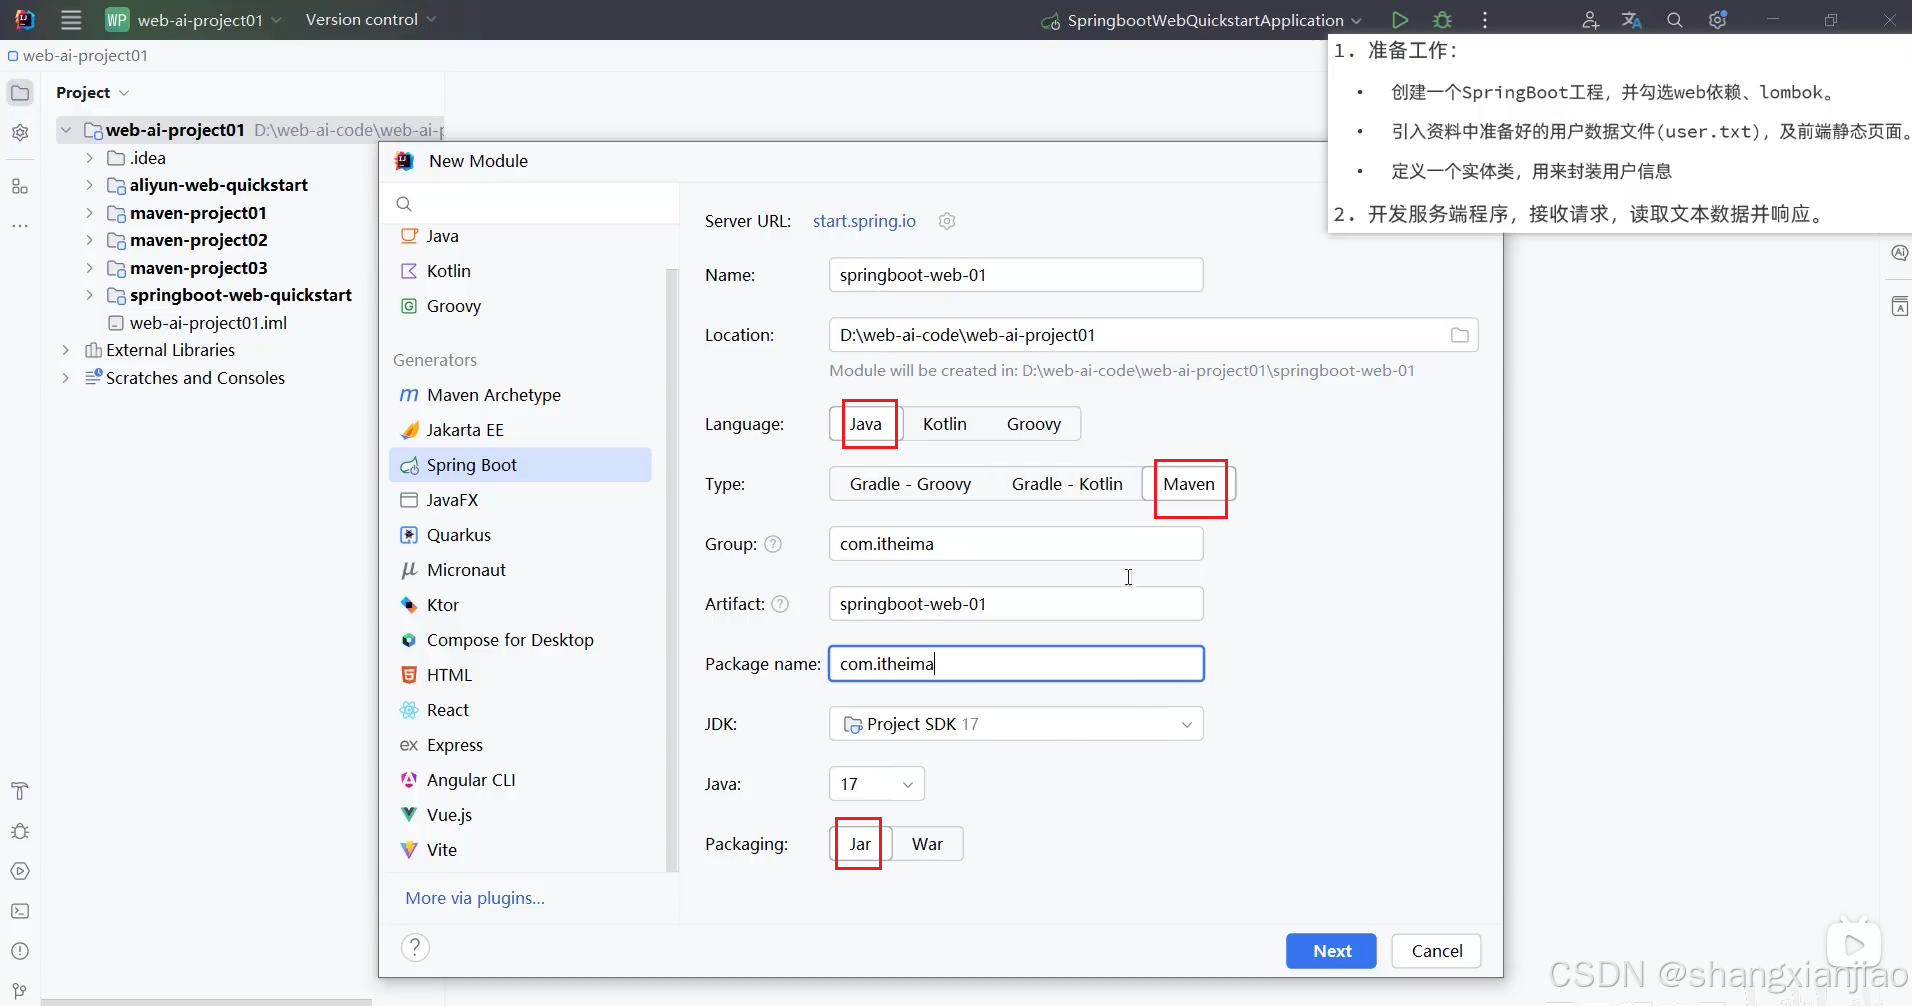Select Java as the language

click(x=866, y=424)
